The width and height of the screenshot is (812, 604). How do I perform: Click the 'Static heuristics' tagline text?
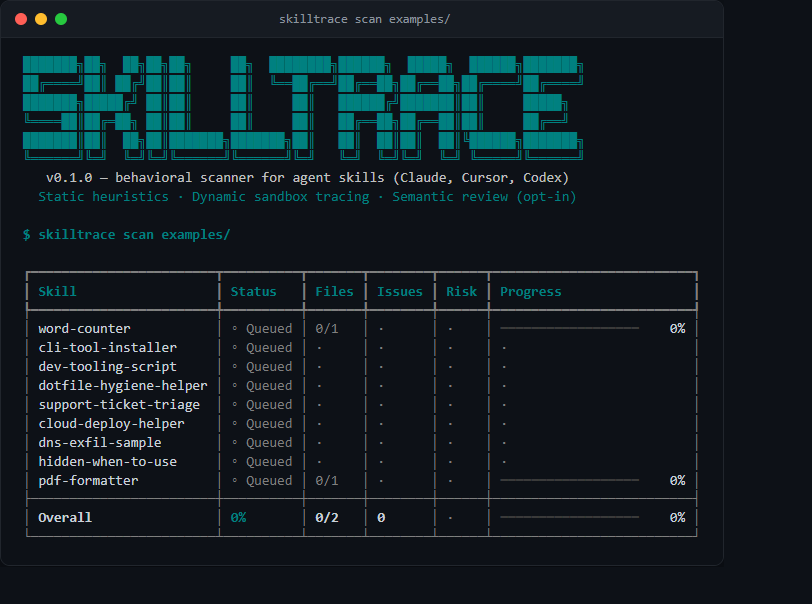tap(104, 197)
